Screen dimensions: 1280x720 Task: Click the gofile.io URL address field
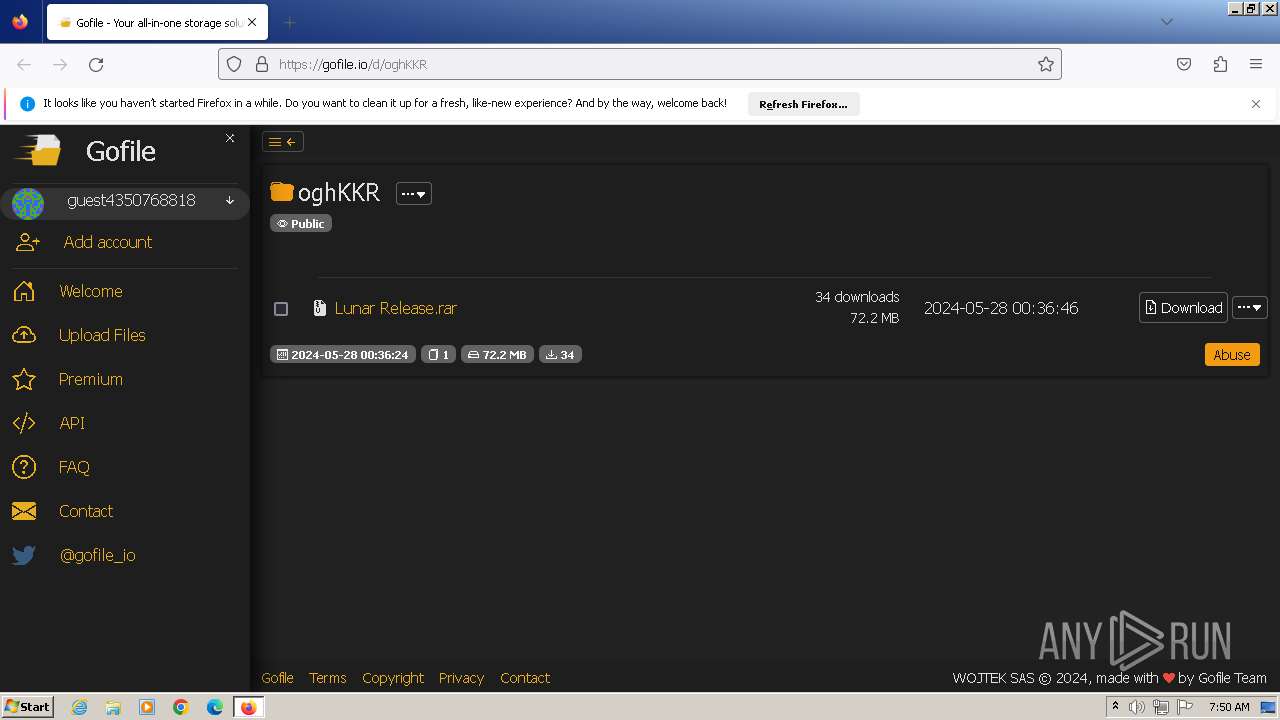pos(640,64)
